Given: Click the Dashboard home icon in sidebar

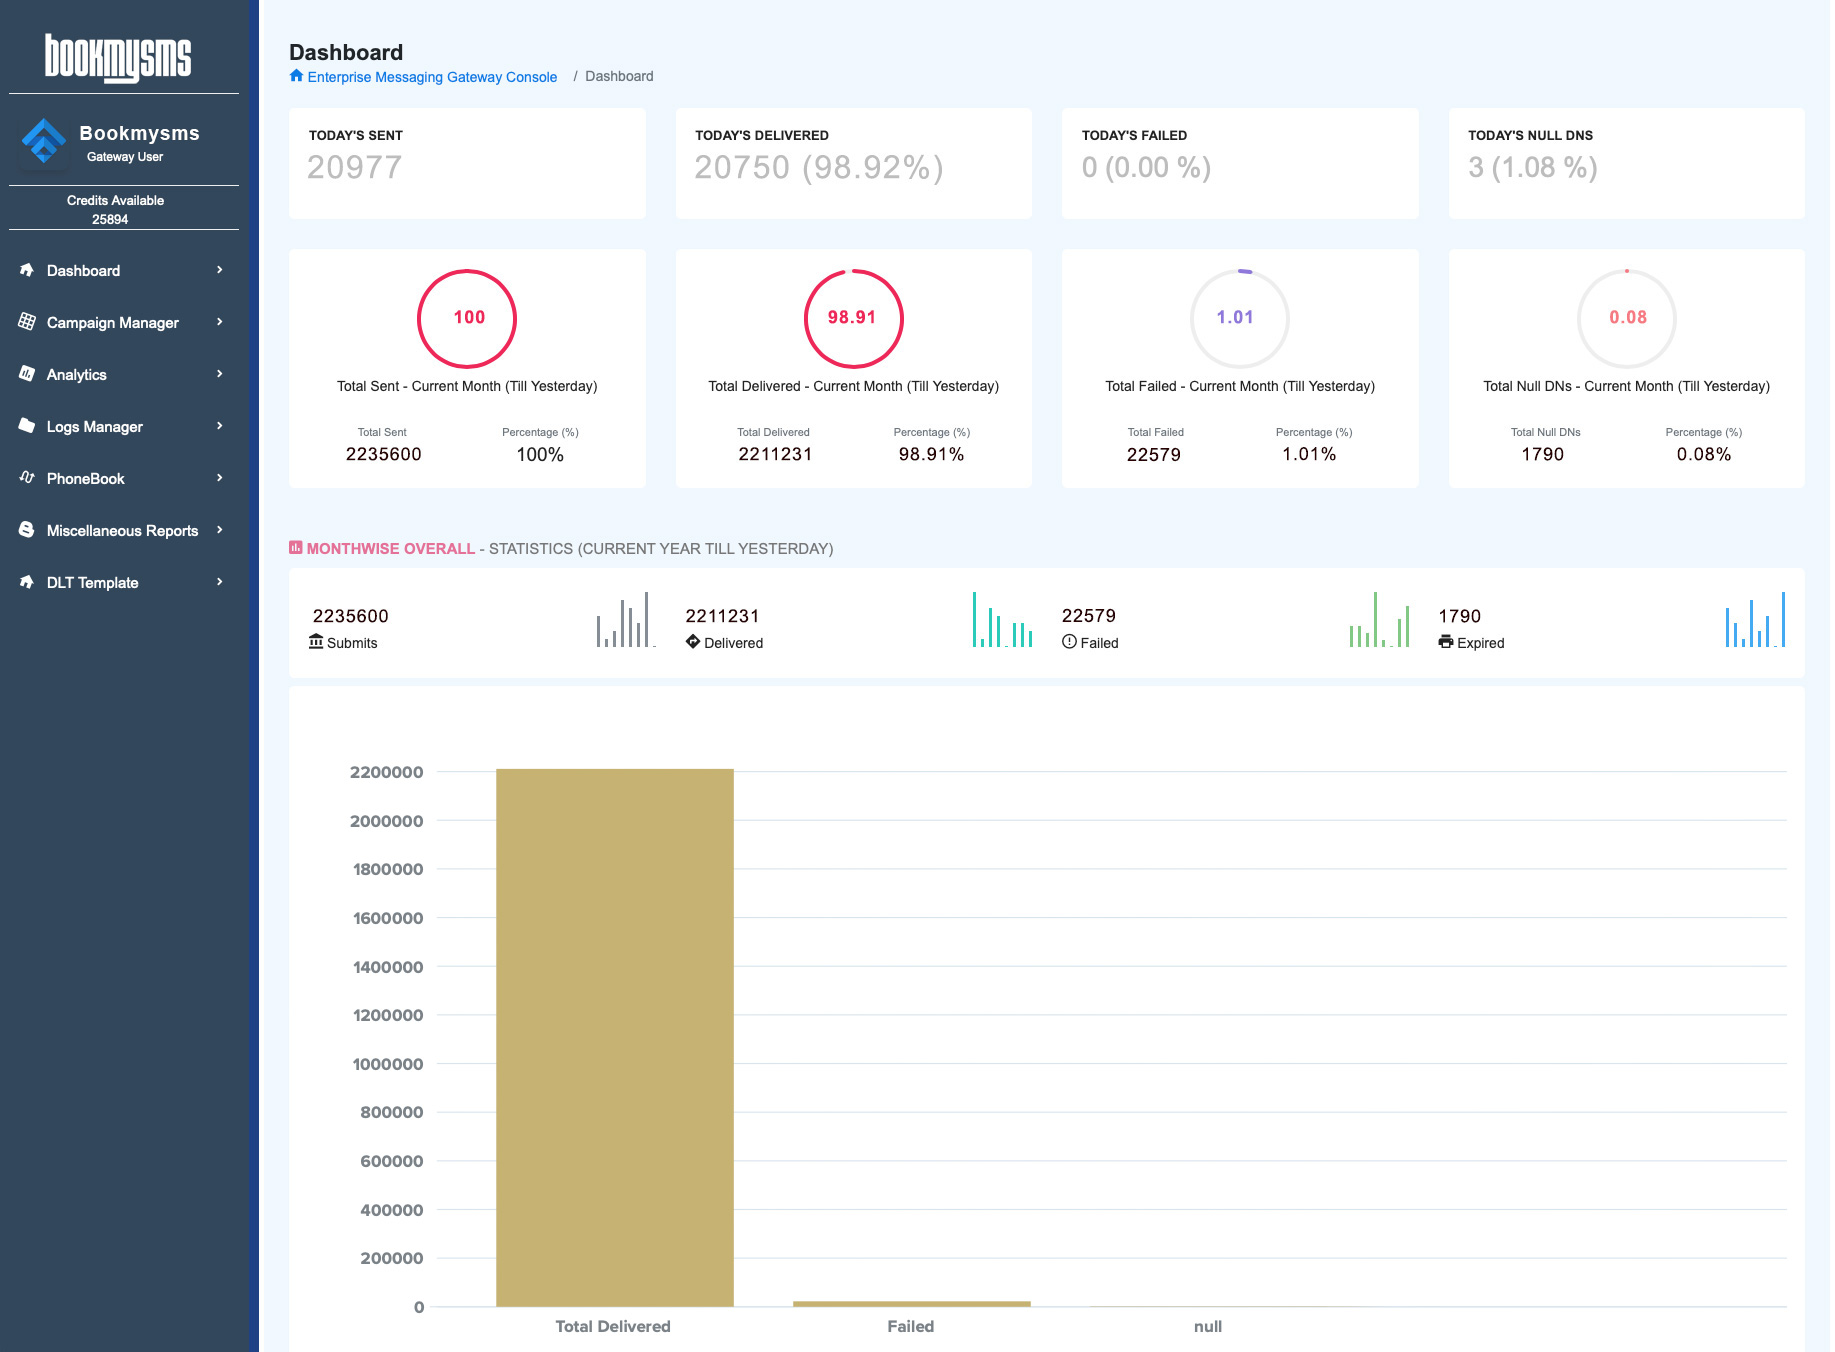Looking at the screenshot, I should click(27, 270).
